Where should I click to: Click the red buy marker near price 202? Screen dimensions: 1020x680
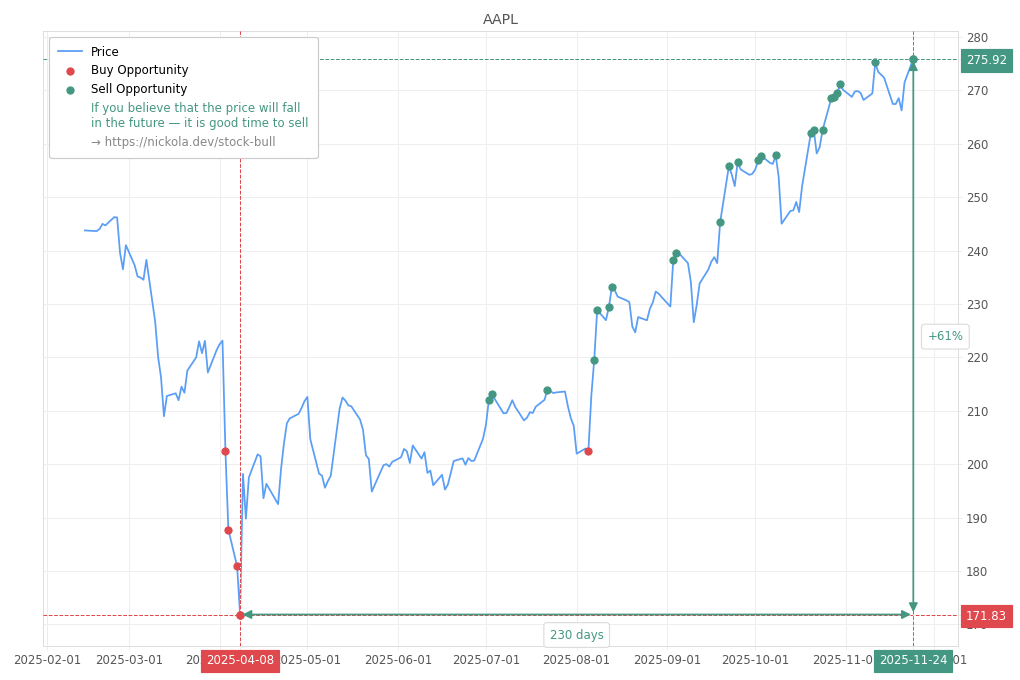click(x=587, y=451)
